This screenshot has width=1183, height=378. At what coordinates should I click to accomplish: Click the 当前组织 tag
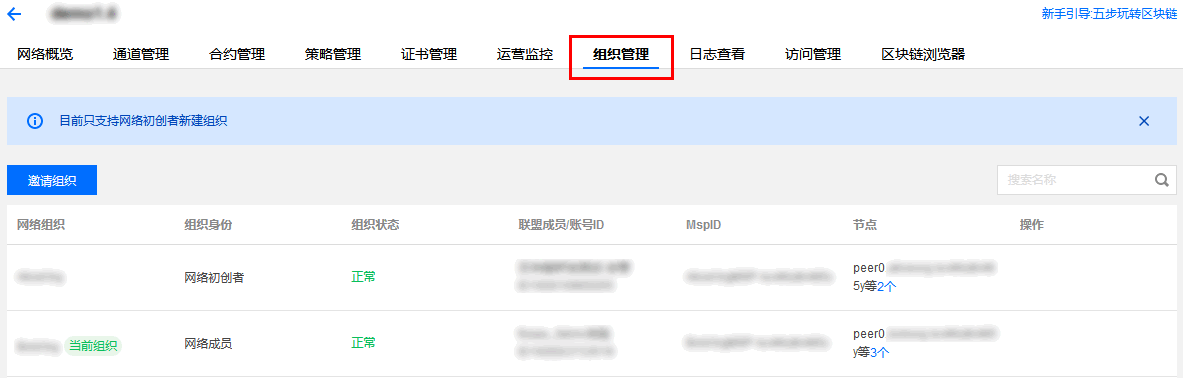93,346
